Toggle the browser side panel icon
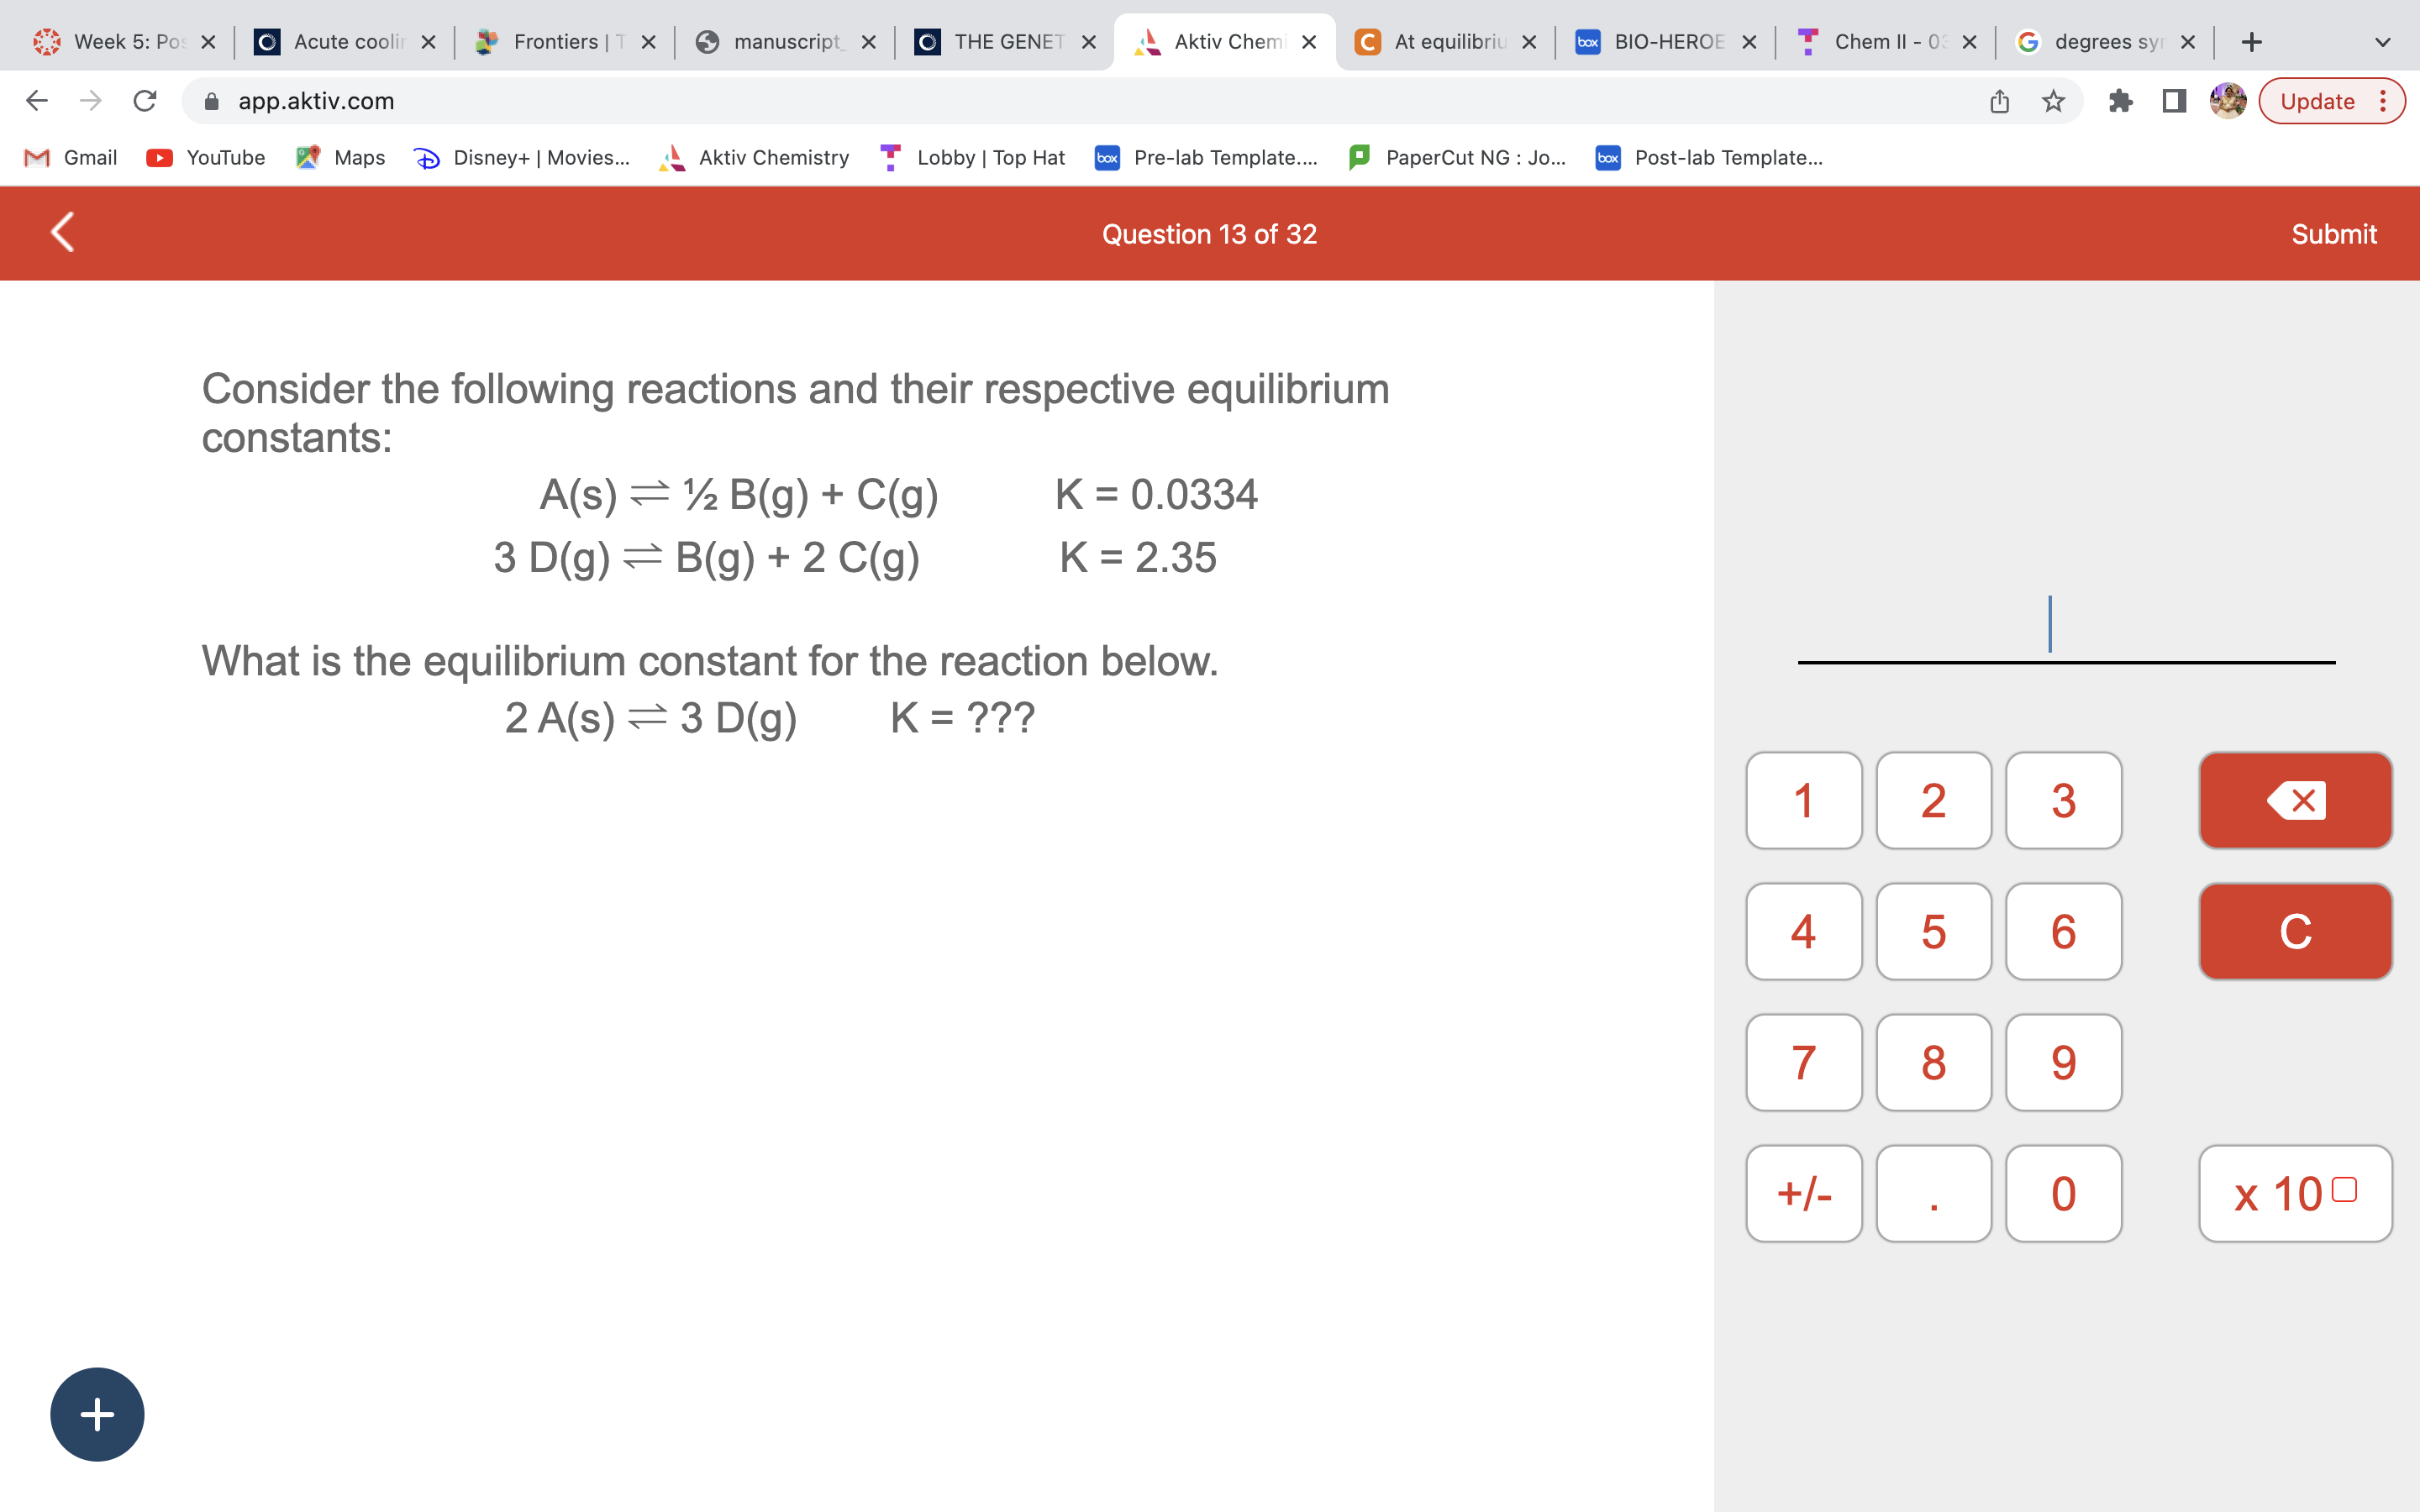The width and height of the screenshot is (2420, 1512). (2174, 101)
